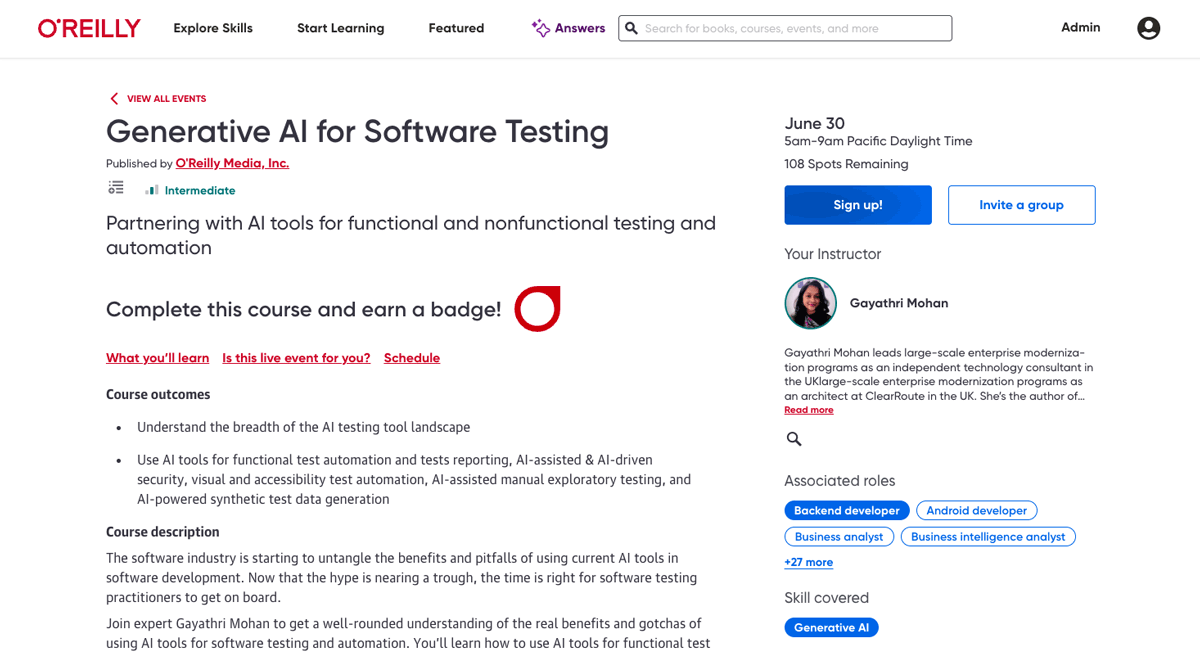This screenshot has height=654, width=1200.
Task: Click the Skill covered heading
Action: point(827,598)
